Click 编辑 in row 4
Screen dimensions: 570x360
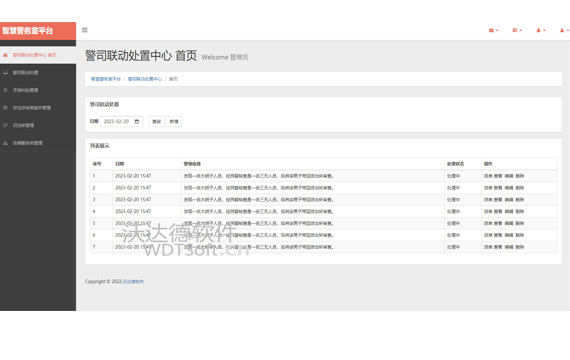click(x=509, y=212)
